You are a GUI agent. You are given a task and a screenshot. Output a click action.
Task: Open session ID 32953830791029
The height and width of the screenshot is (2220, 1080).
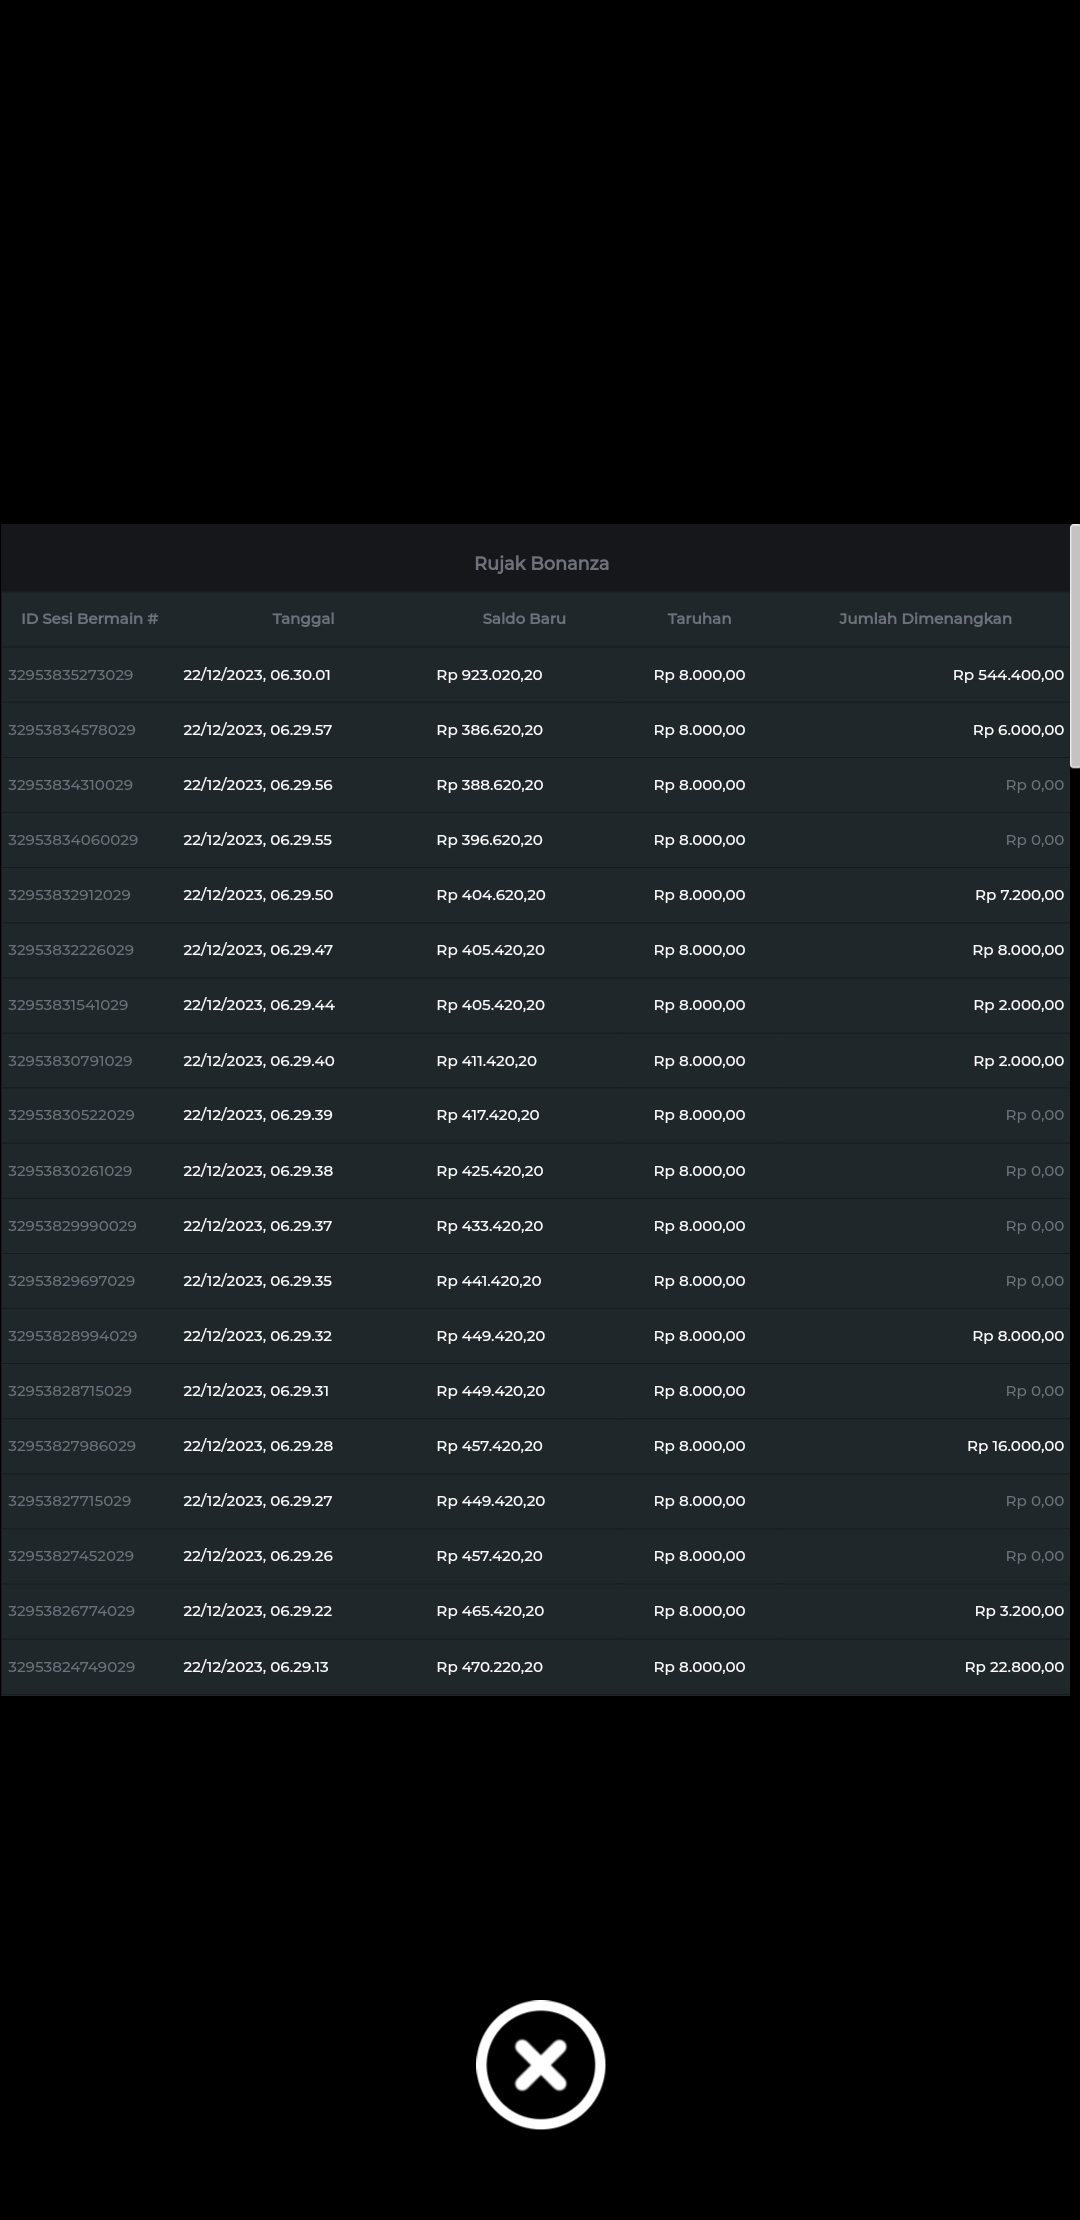[x=71, y=1061]
